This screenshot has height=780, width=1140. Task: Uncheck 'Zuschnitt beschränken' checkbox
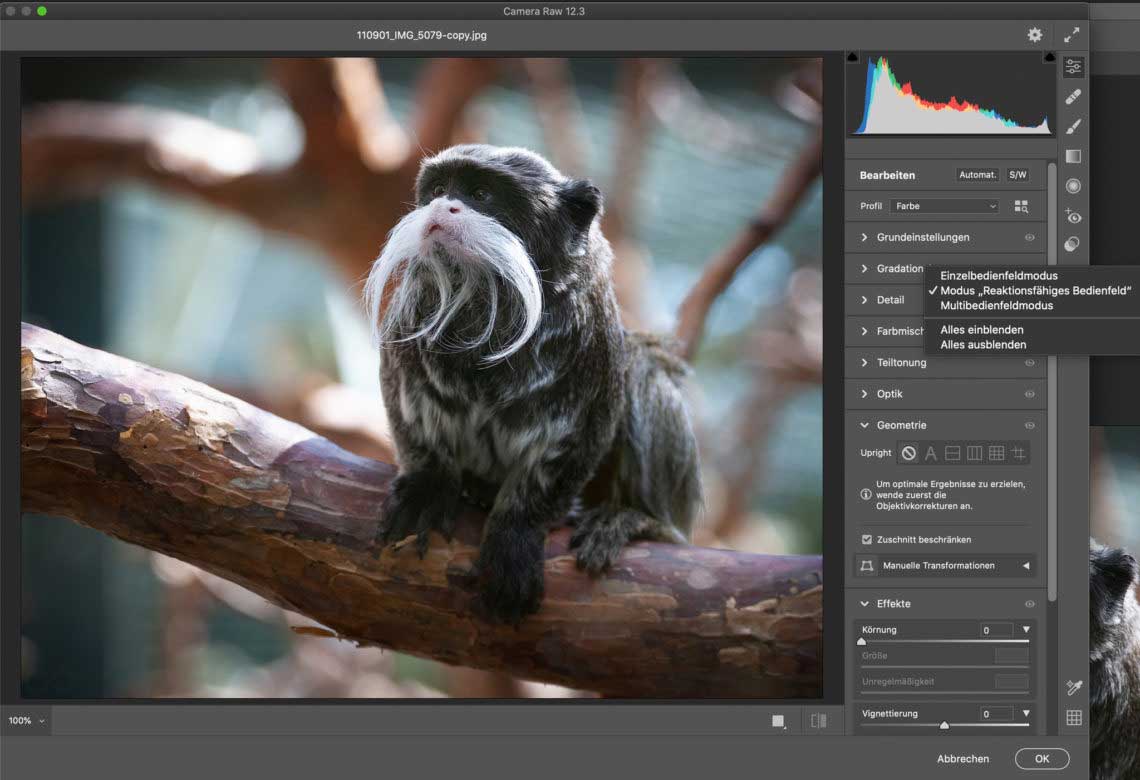[x=867, y=539]
